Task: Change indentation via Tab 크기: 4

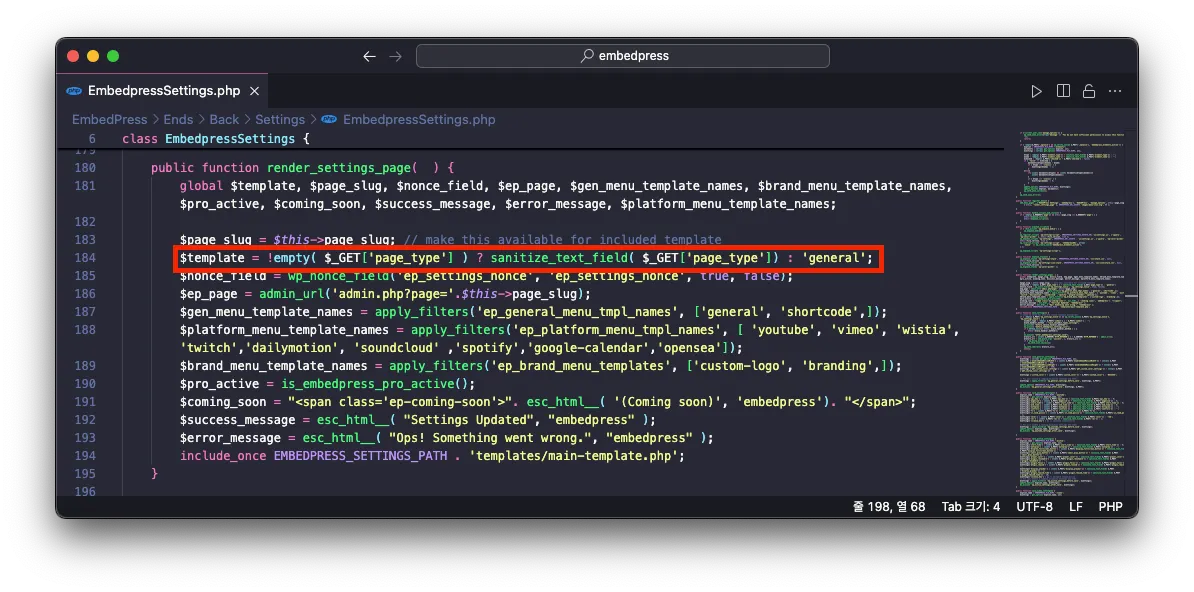Action: (971, 507)
